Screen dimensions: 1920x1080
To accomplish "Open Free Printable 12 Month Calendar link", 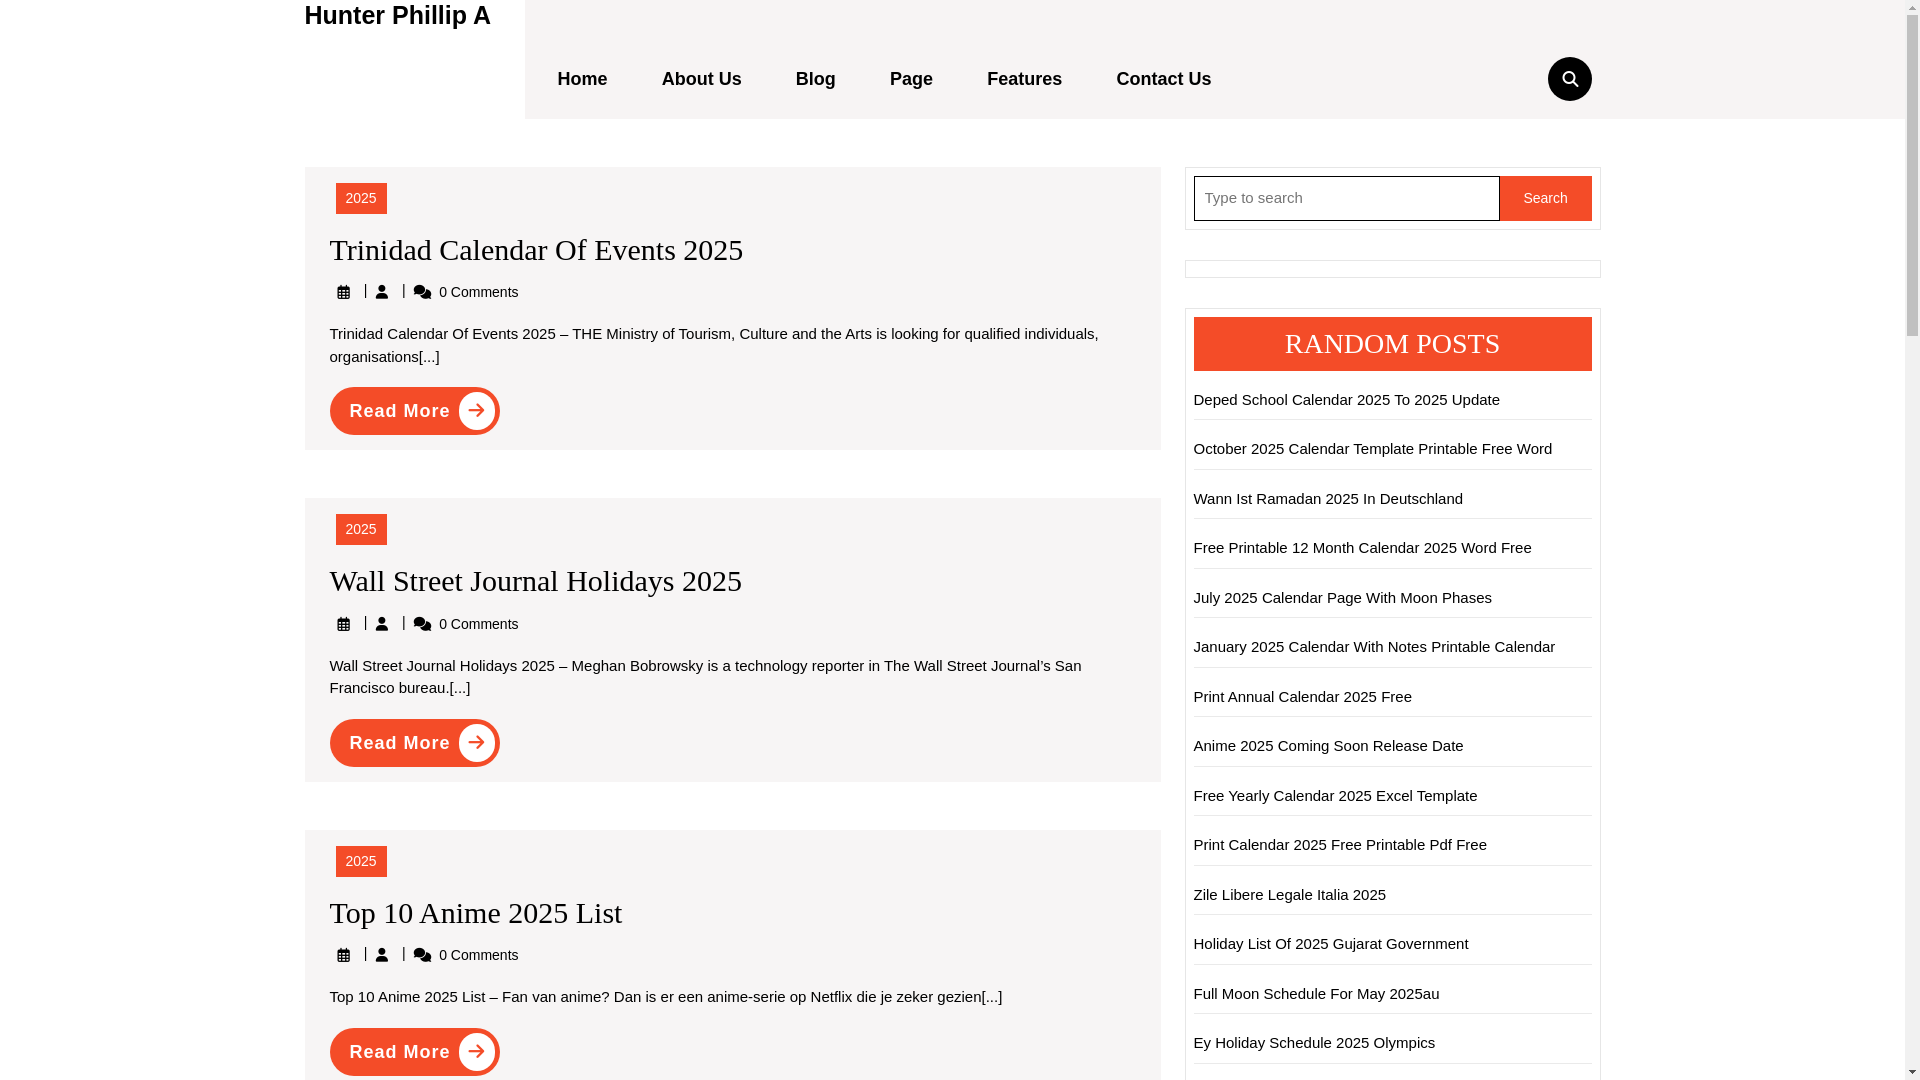I will click(1362, 548).
